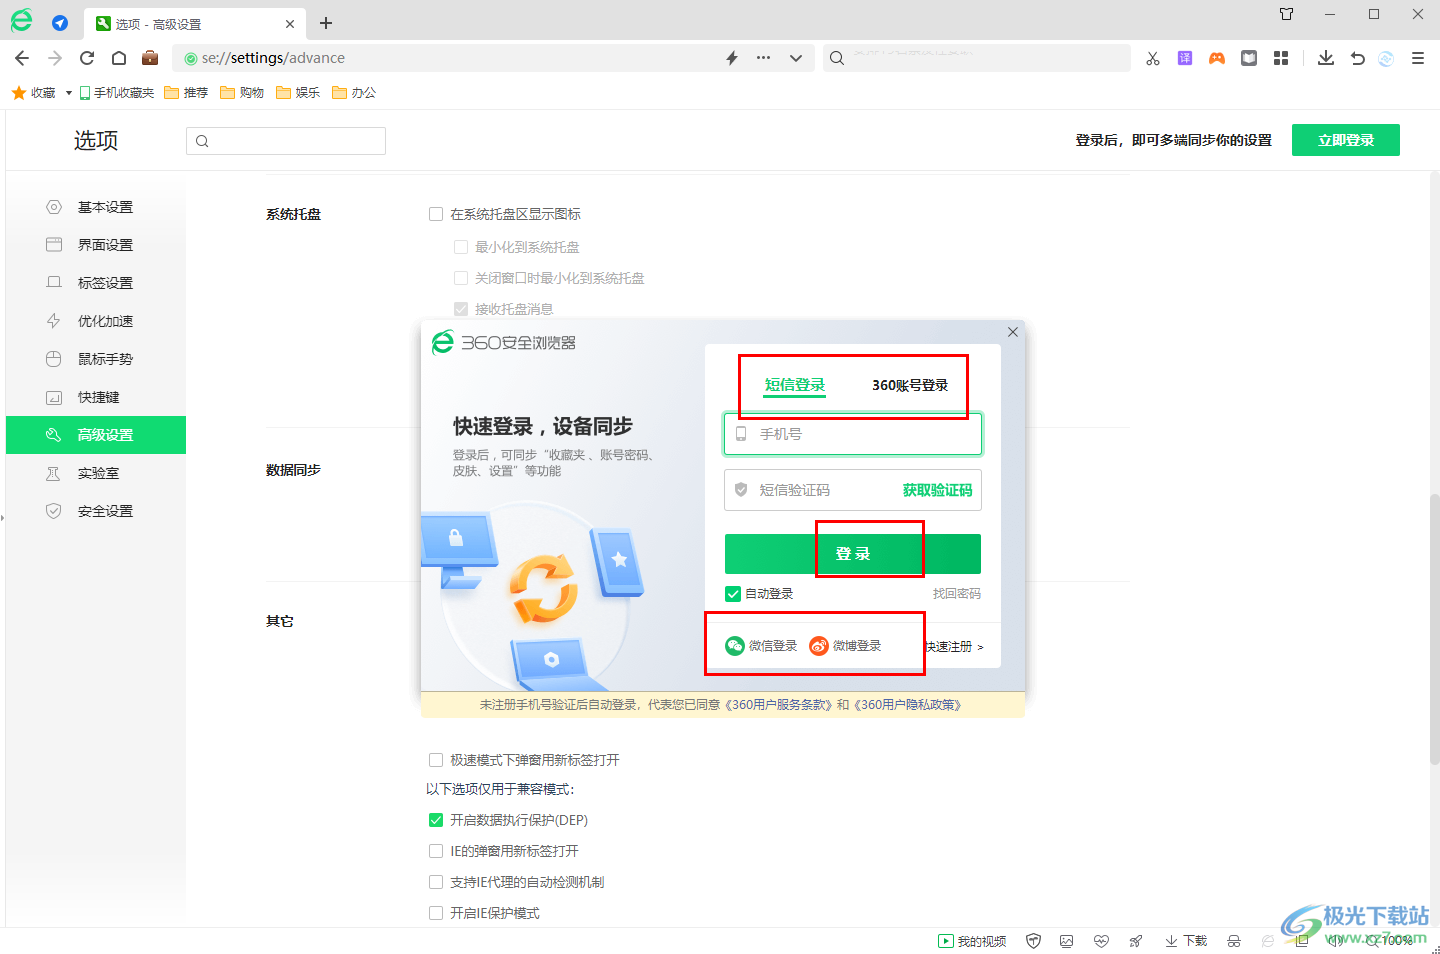
Task: Reload the page with the refresh icon
Action: click(x=87, y=58)
